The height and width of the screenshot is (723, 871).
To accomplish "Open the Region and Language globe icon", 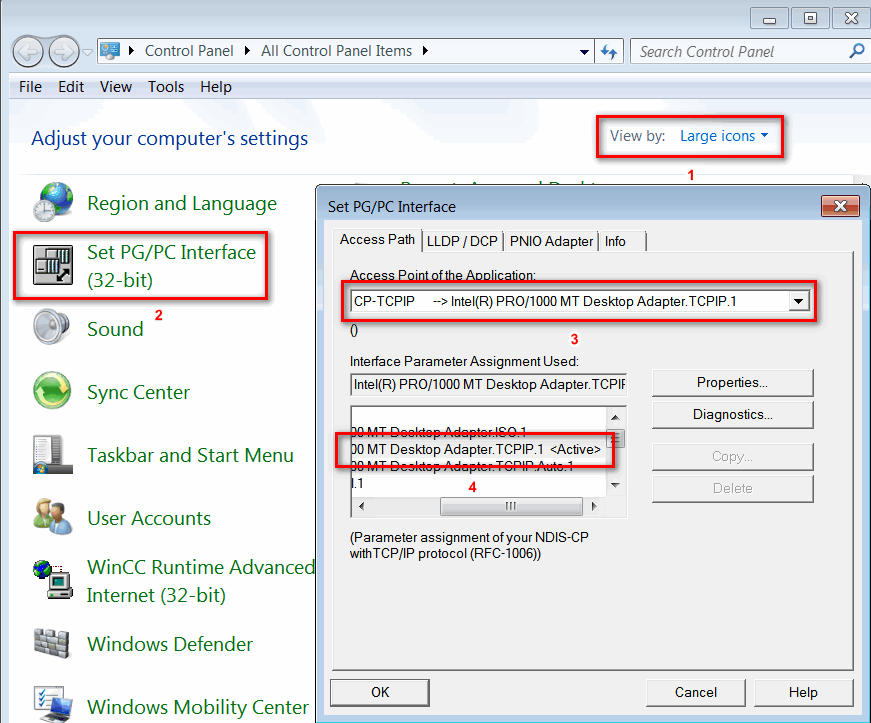I will click(53, 202).
